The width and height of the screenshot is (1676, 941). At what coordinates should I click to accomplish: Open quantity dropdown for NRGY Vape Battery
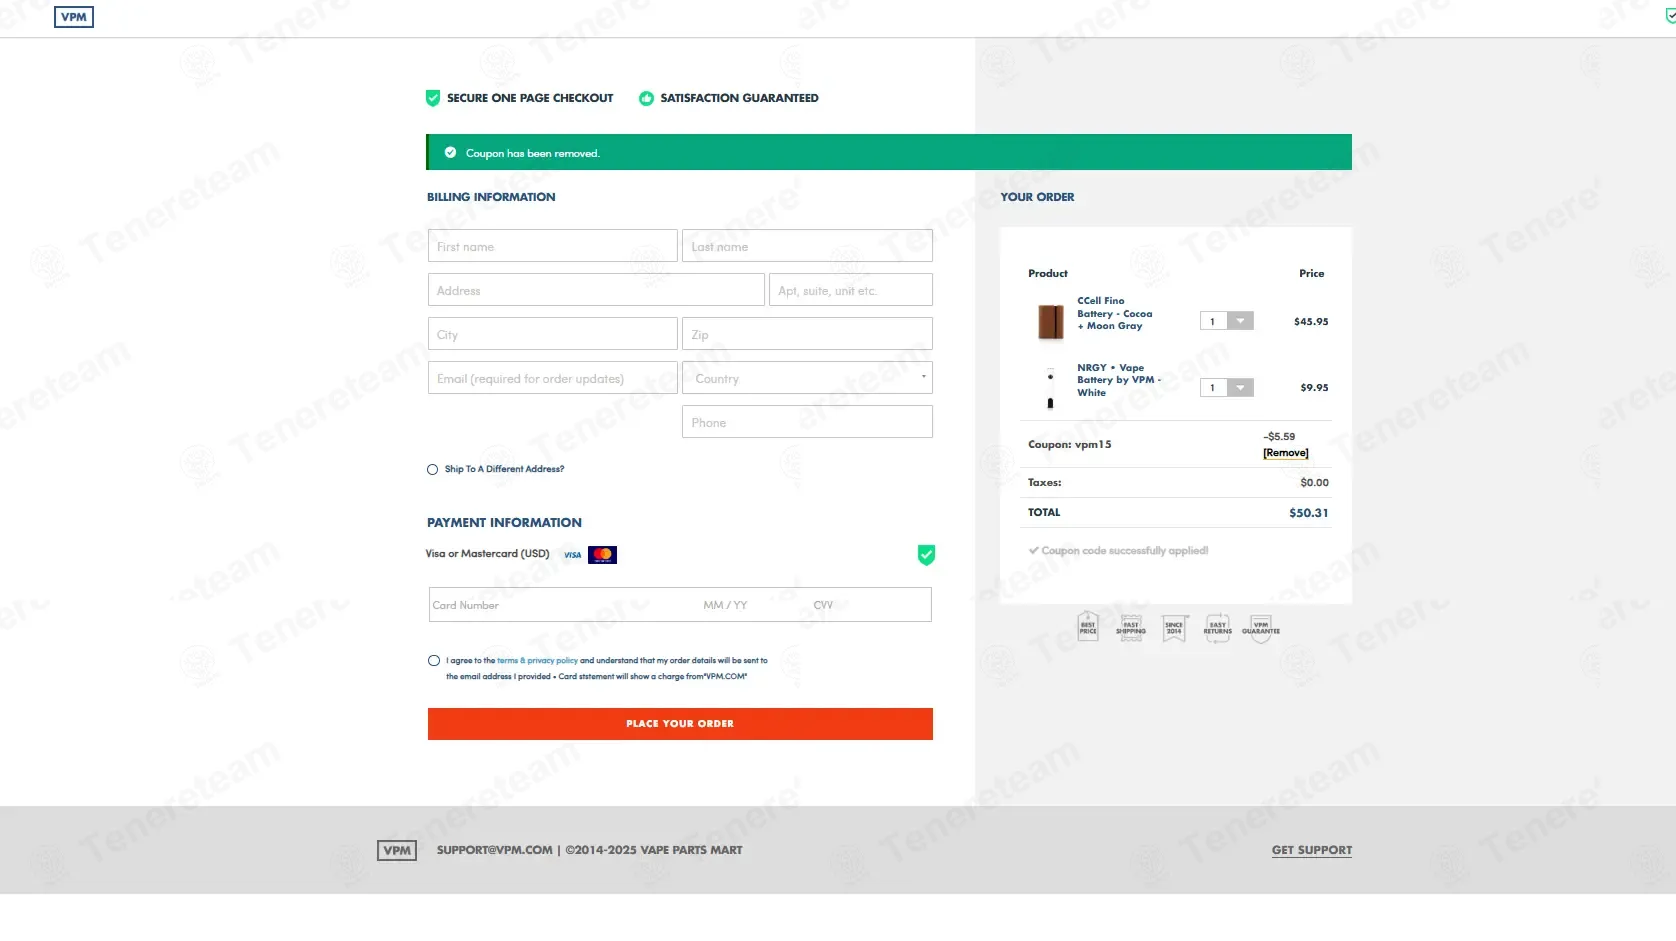tap(1239, 388)
